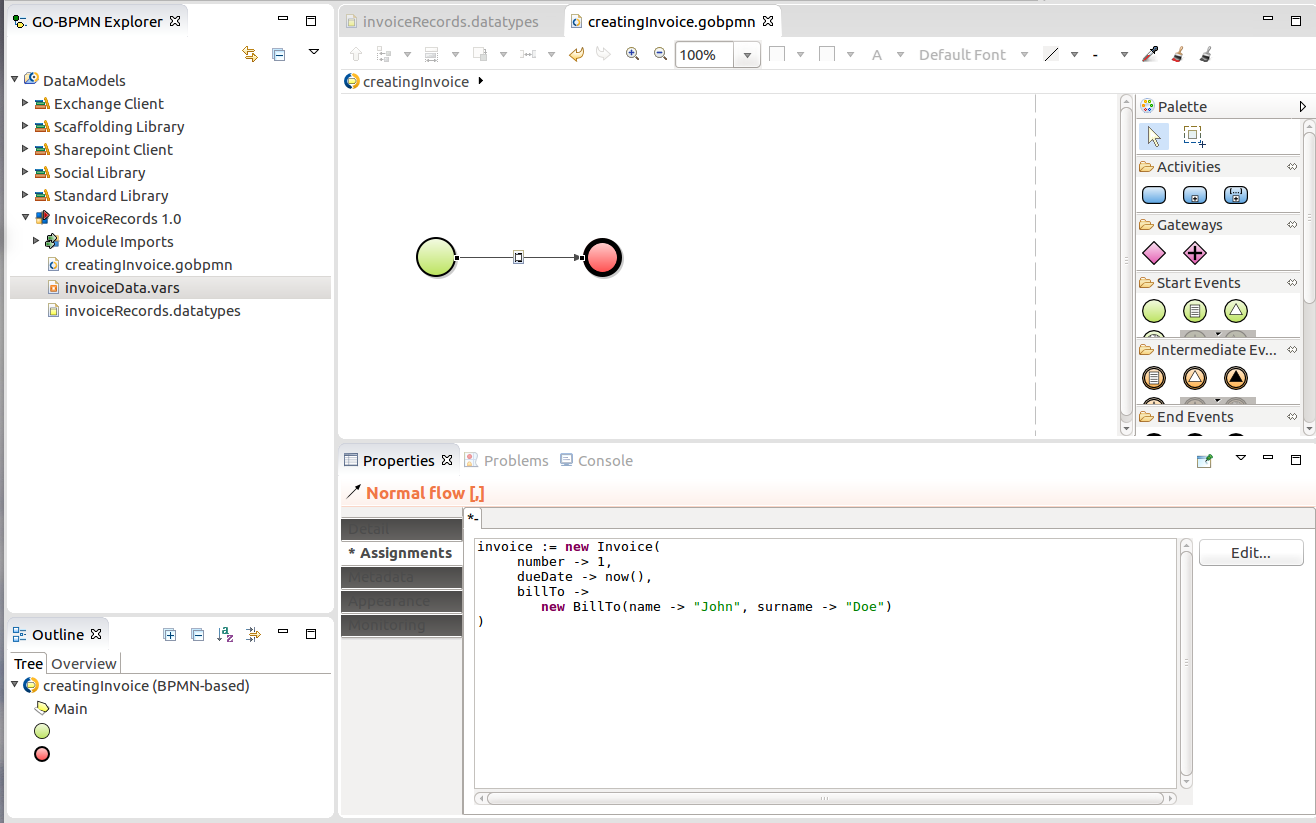1316x823 pixels.
Task: Collapse the DataModels tree node
Action: click(x=15, y=80)
